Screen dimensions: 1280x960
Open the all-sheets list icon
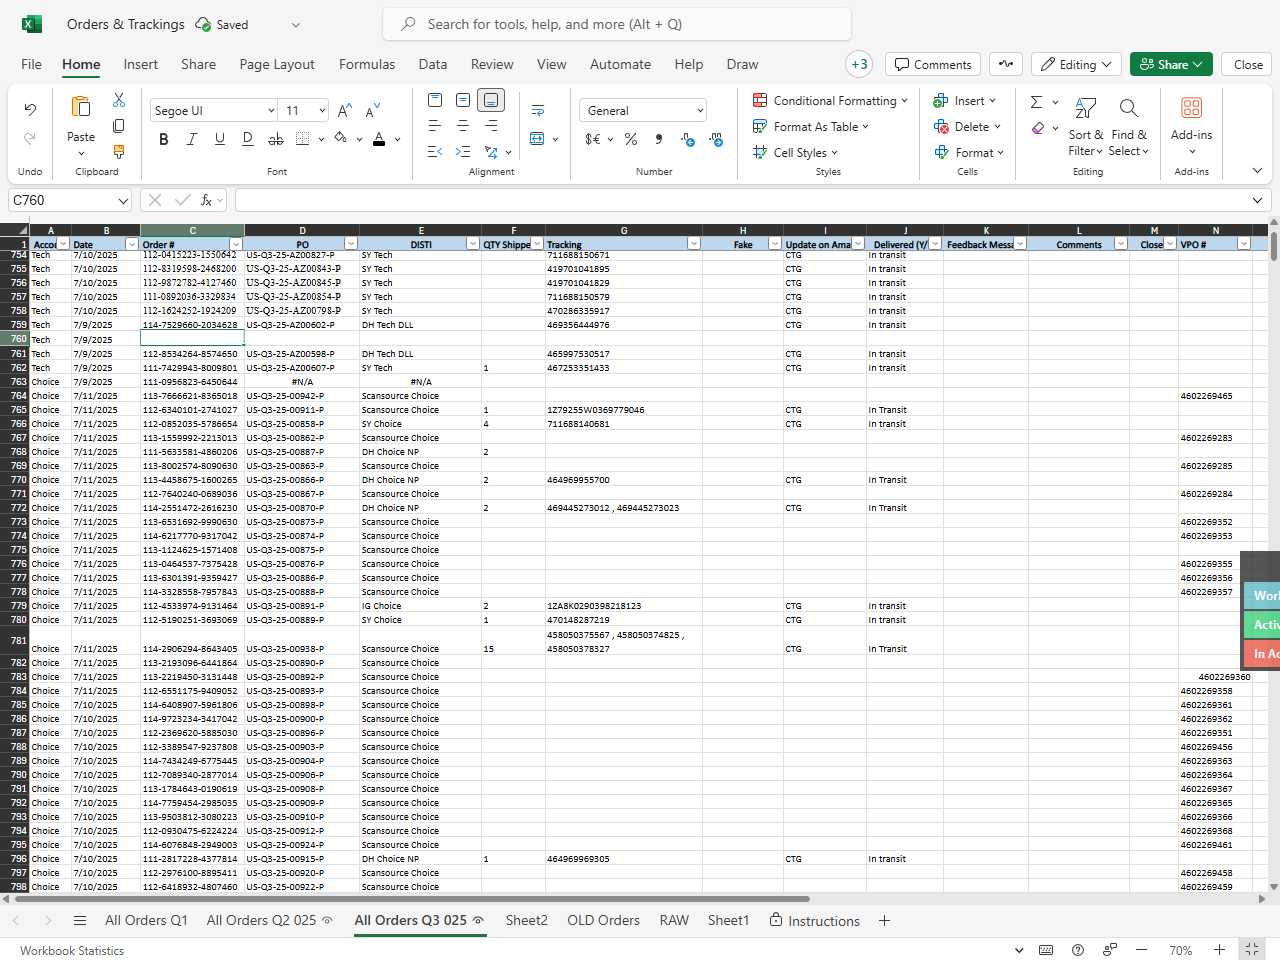click(80, 920)
